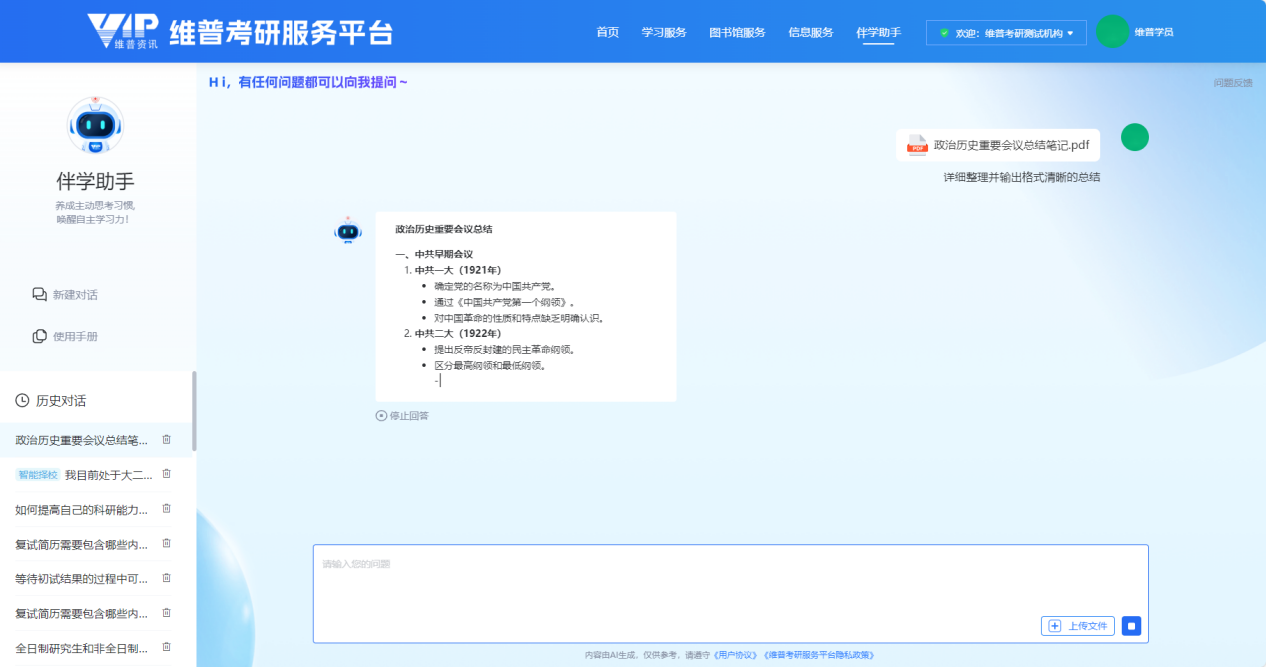Go to 图书馆服务 in top navigation
Screen dimensions: 1266x667
coord(737,33)
